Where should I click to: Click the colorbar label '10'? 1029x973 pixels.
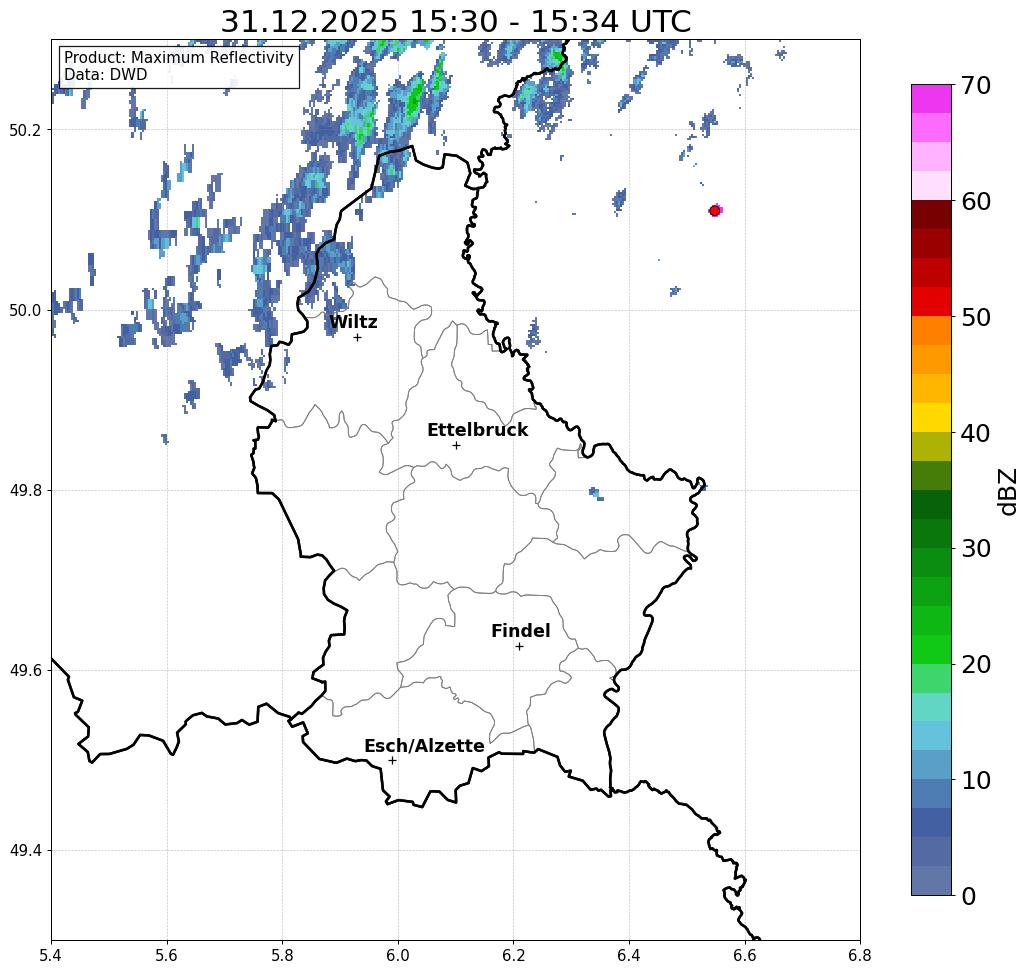[976, 780]
